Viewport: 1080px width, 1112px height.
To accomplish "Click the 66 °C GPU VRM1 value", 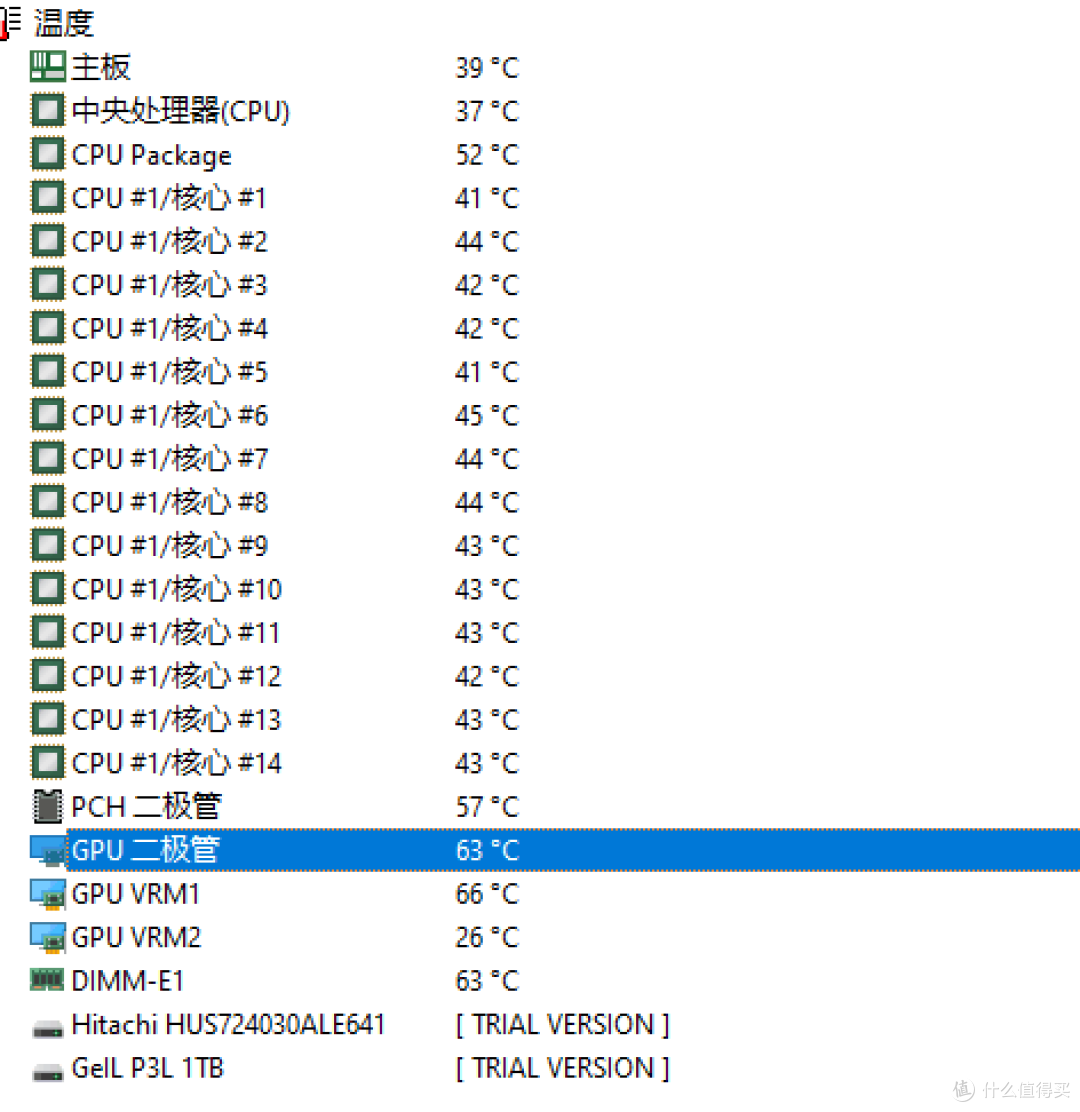I will 487,894.
